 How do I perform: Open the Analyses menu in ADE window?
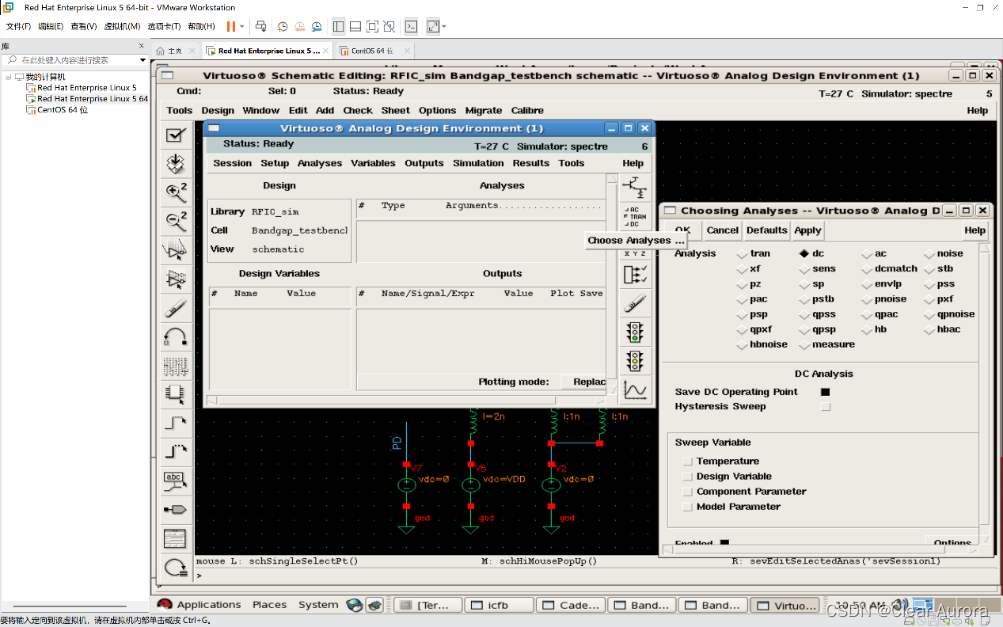[x=319, y=163]
